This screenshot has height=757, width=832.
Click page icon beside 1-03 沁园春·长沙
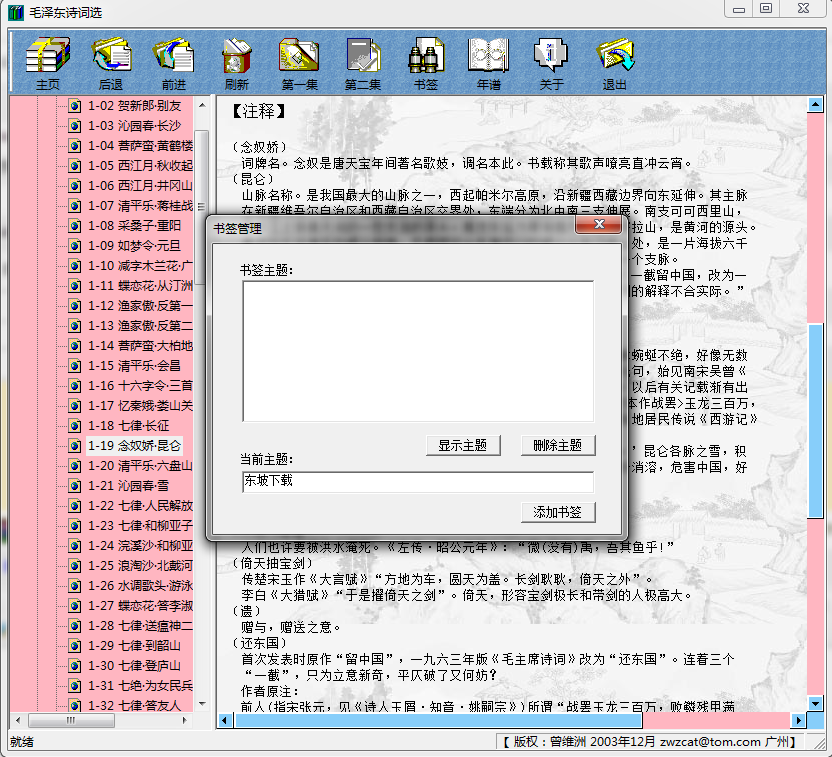point(74,126)
